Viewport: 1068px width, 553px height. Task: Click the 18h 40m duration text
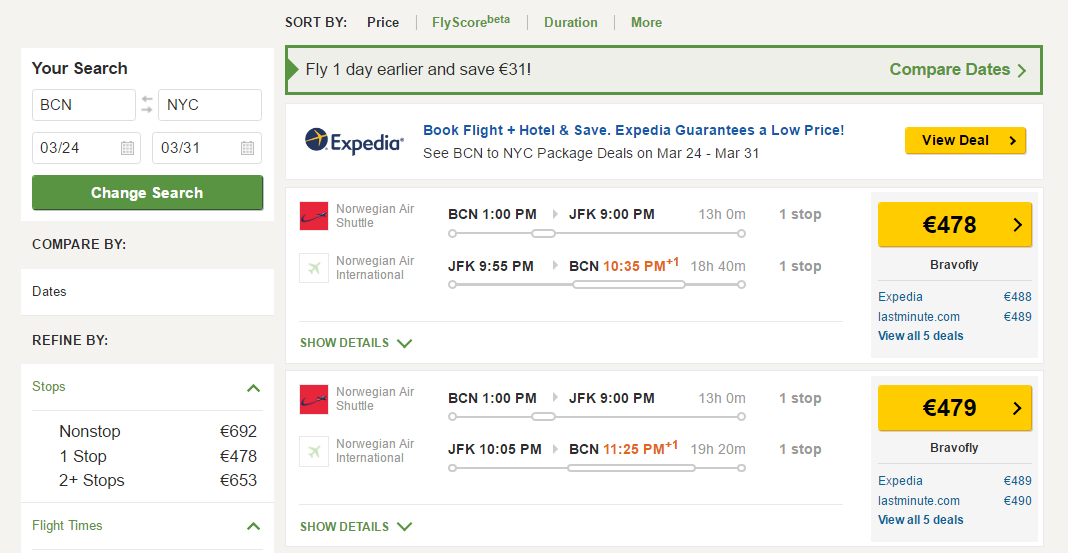coord(718,266)
